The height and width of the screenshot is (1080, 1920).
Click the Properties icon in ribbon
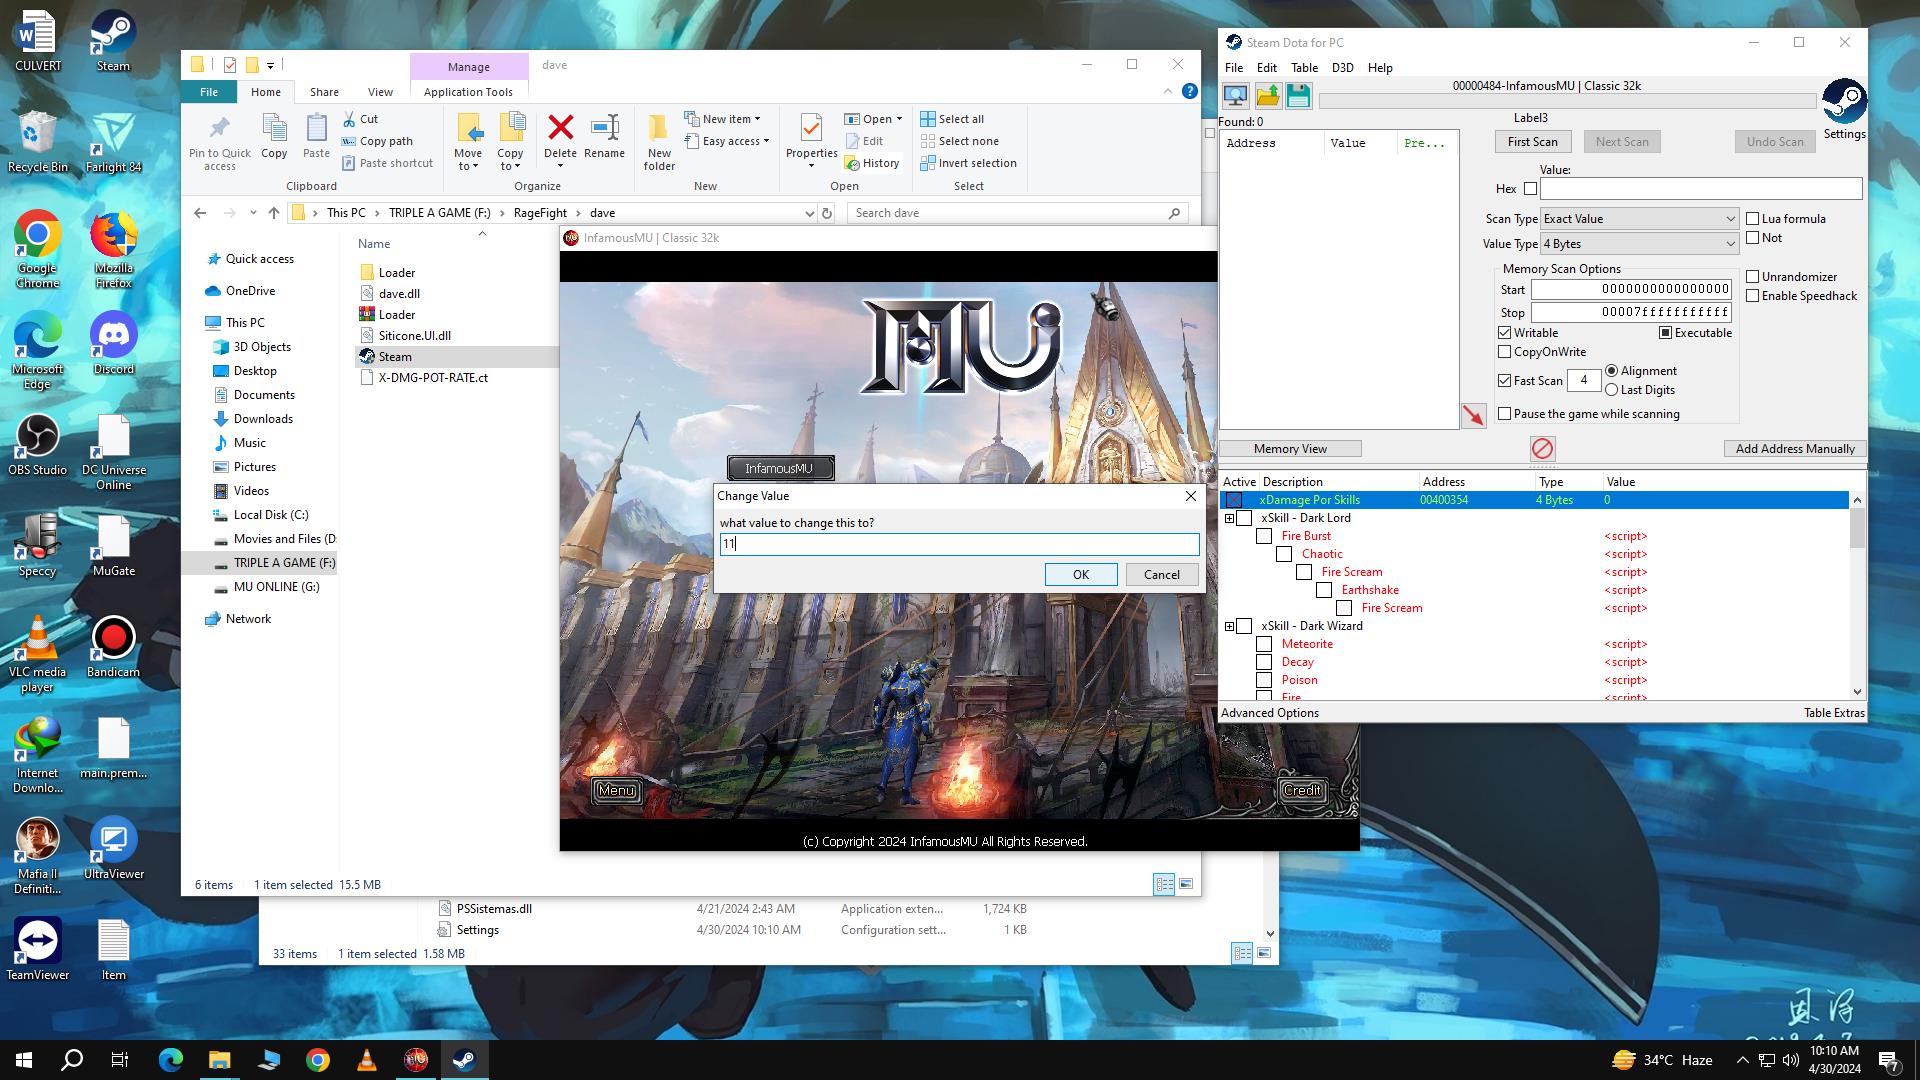pyautogui.click(x=811, y=128)
